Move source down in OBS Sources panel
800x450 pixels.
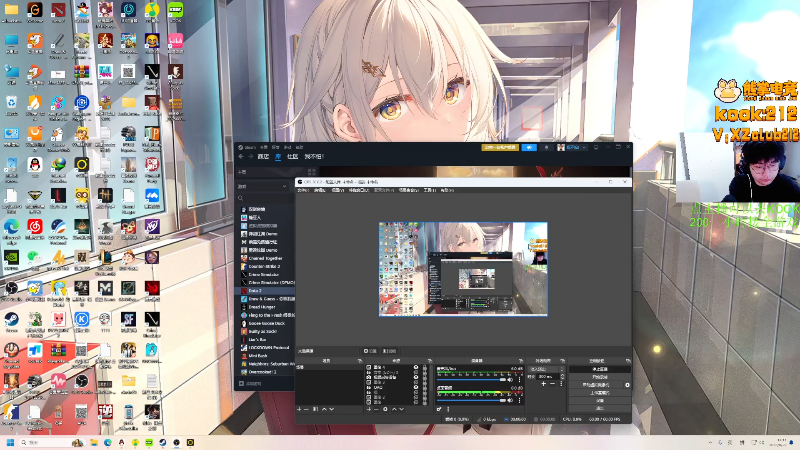coord(402,409)
